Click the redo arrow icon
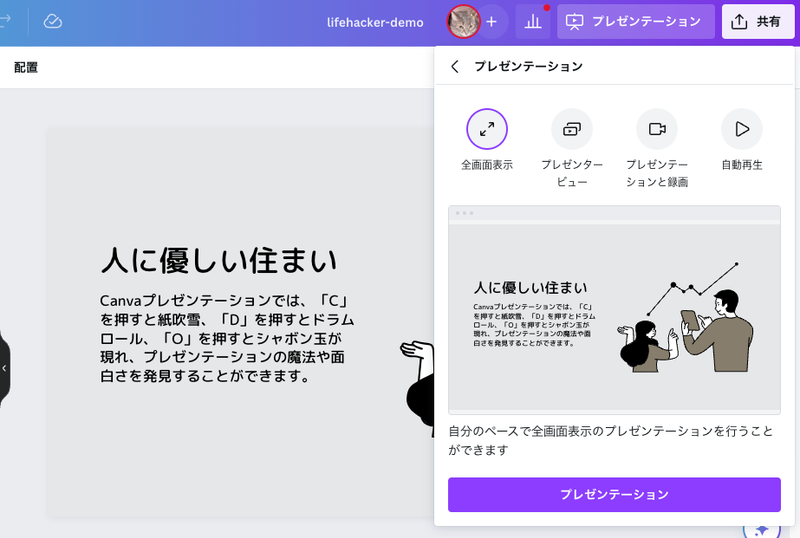800x538 pixels. click(5, 21)
